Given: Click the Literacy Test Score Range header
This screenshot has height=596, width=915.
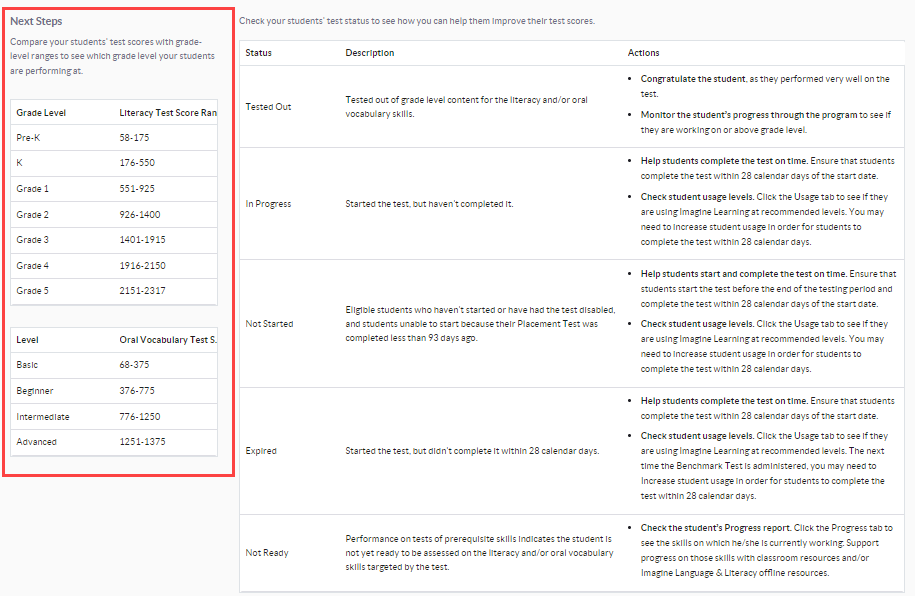Looking at the screenshot, I should [167, 113].
